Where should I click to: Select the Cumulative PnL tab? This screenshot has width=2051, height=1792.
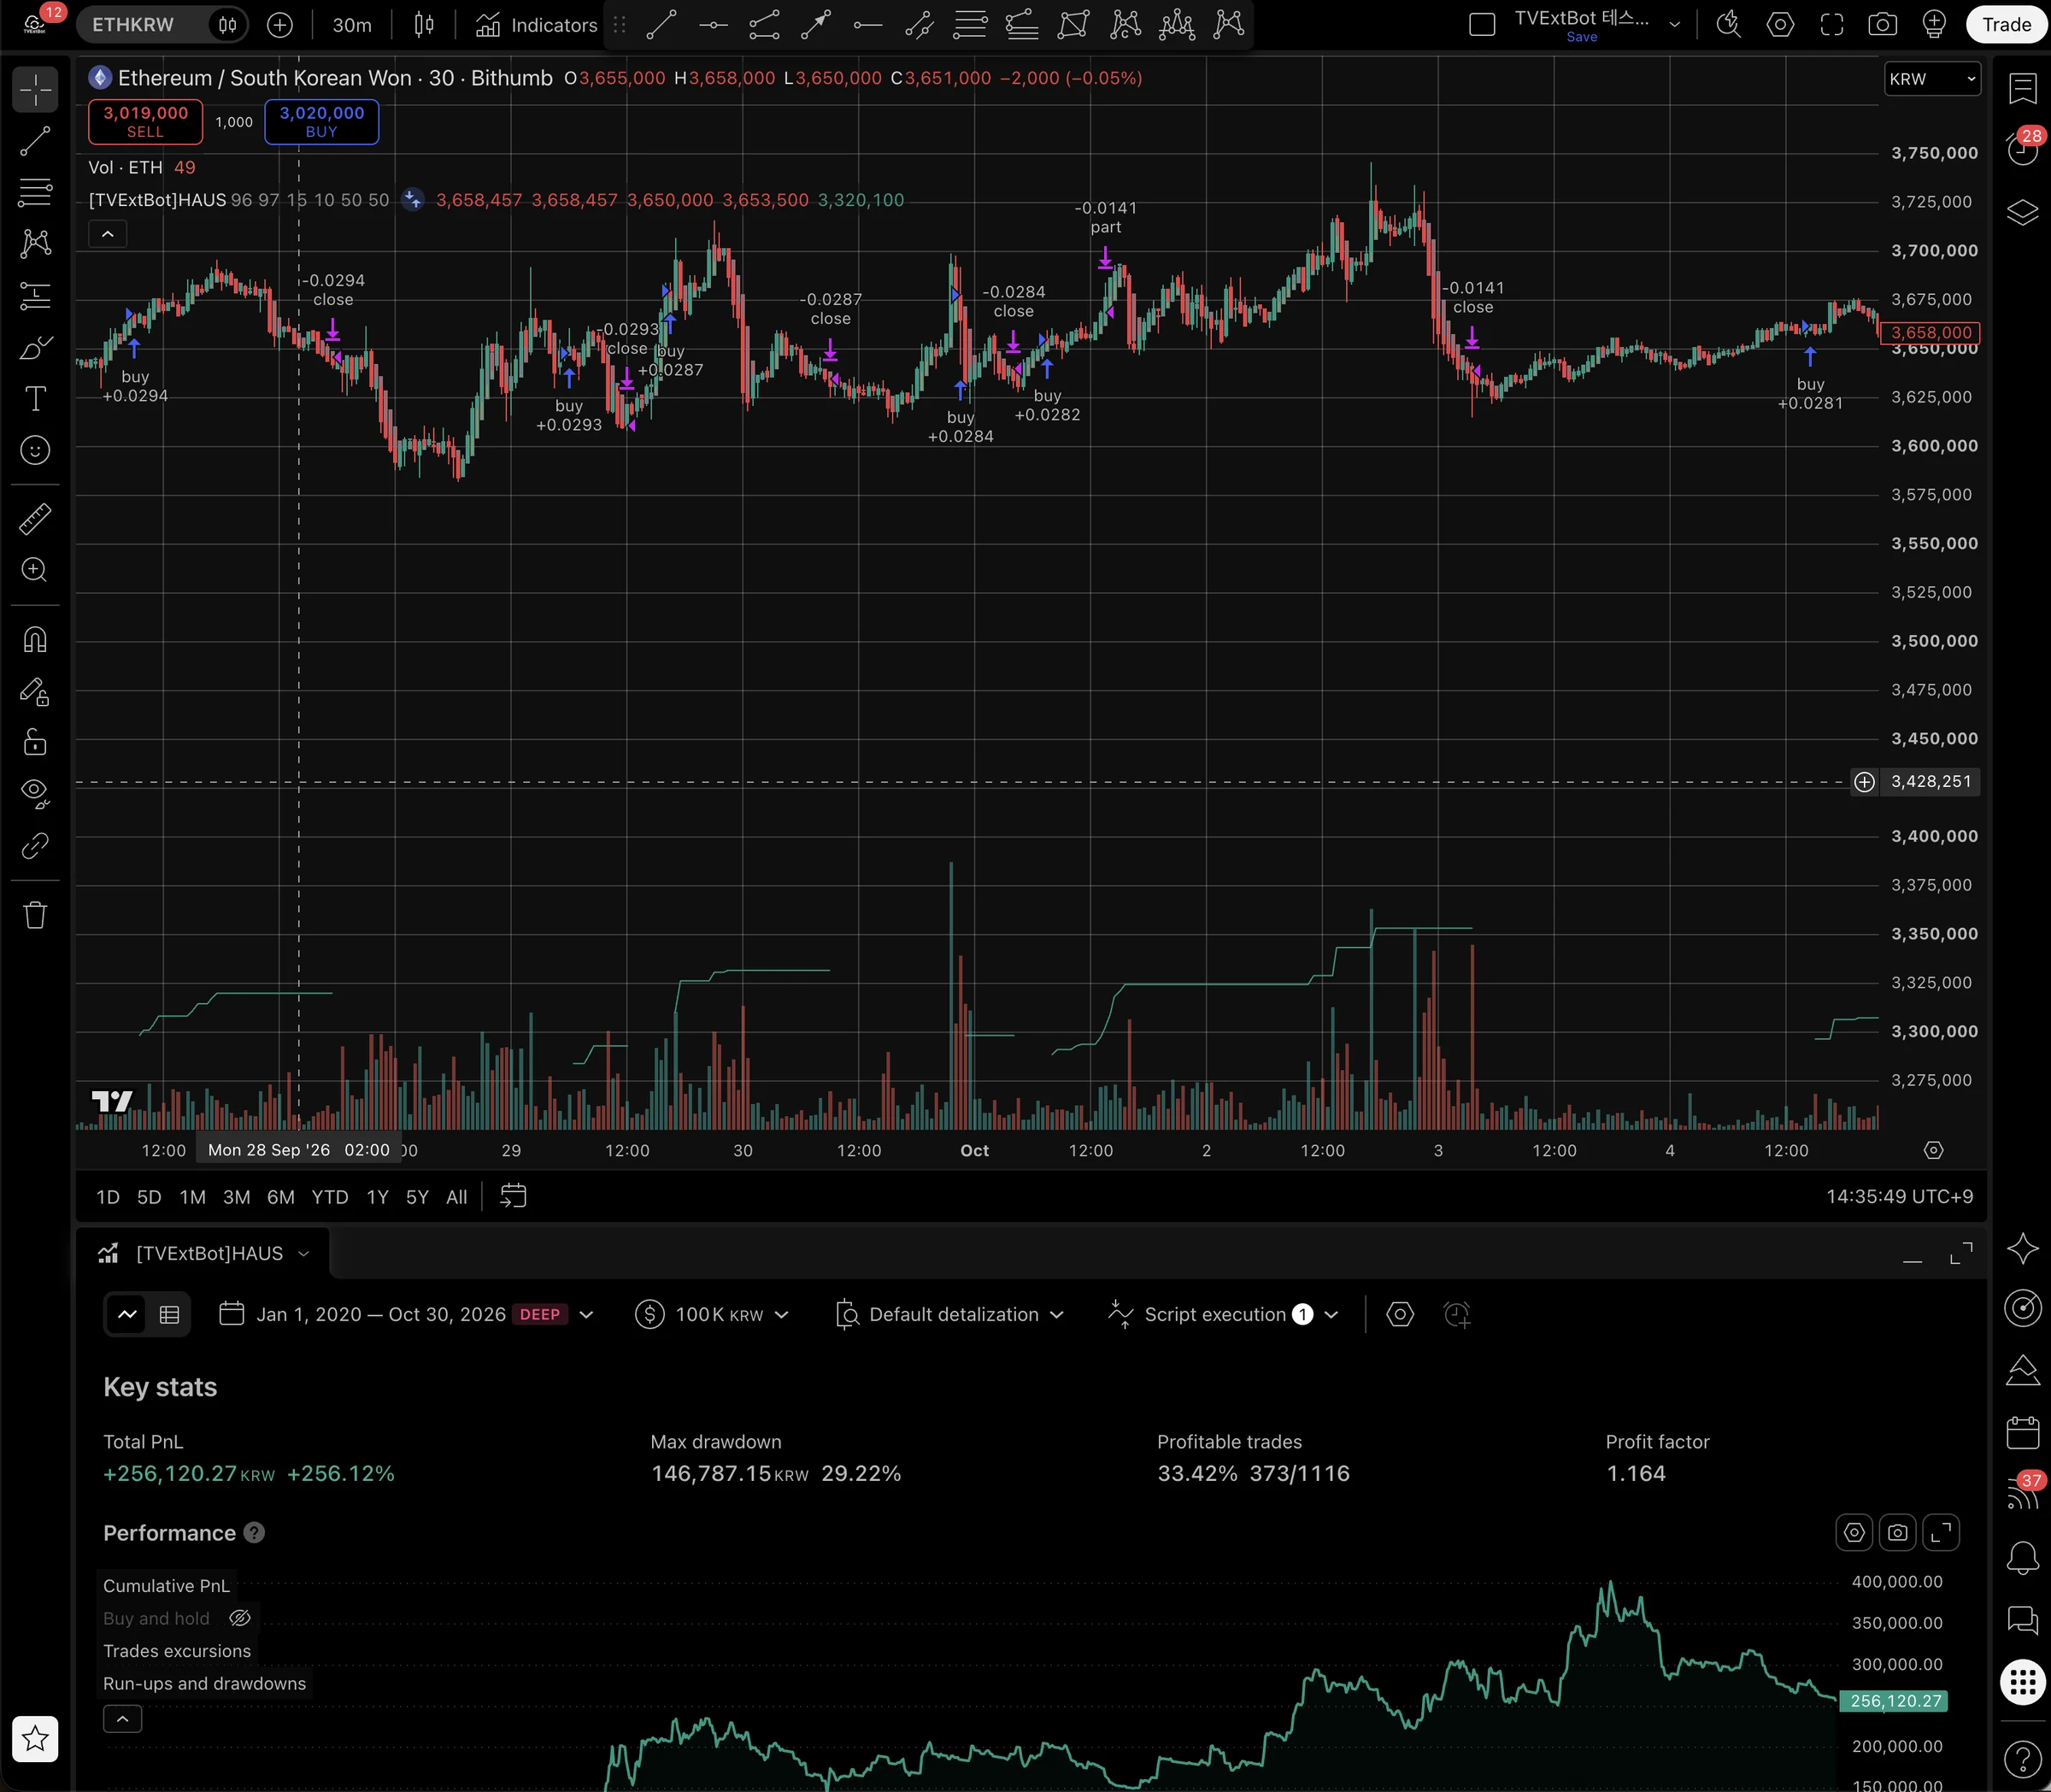166,1585
